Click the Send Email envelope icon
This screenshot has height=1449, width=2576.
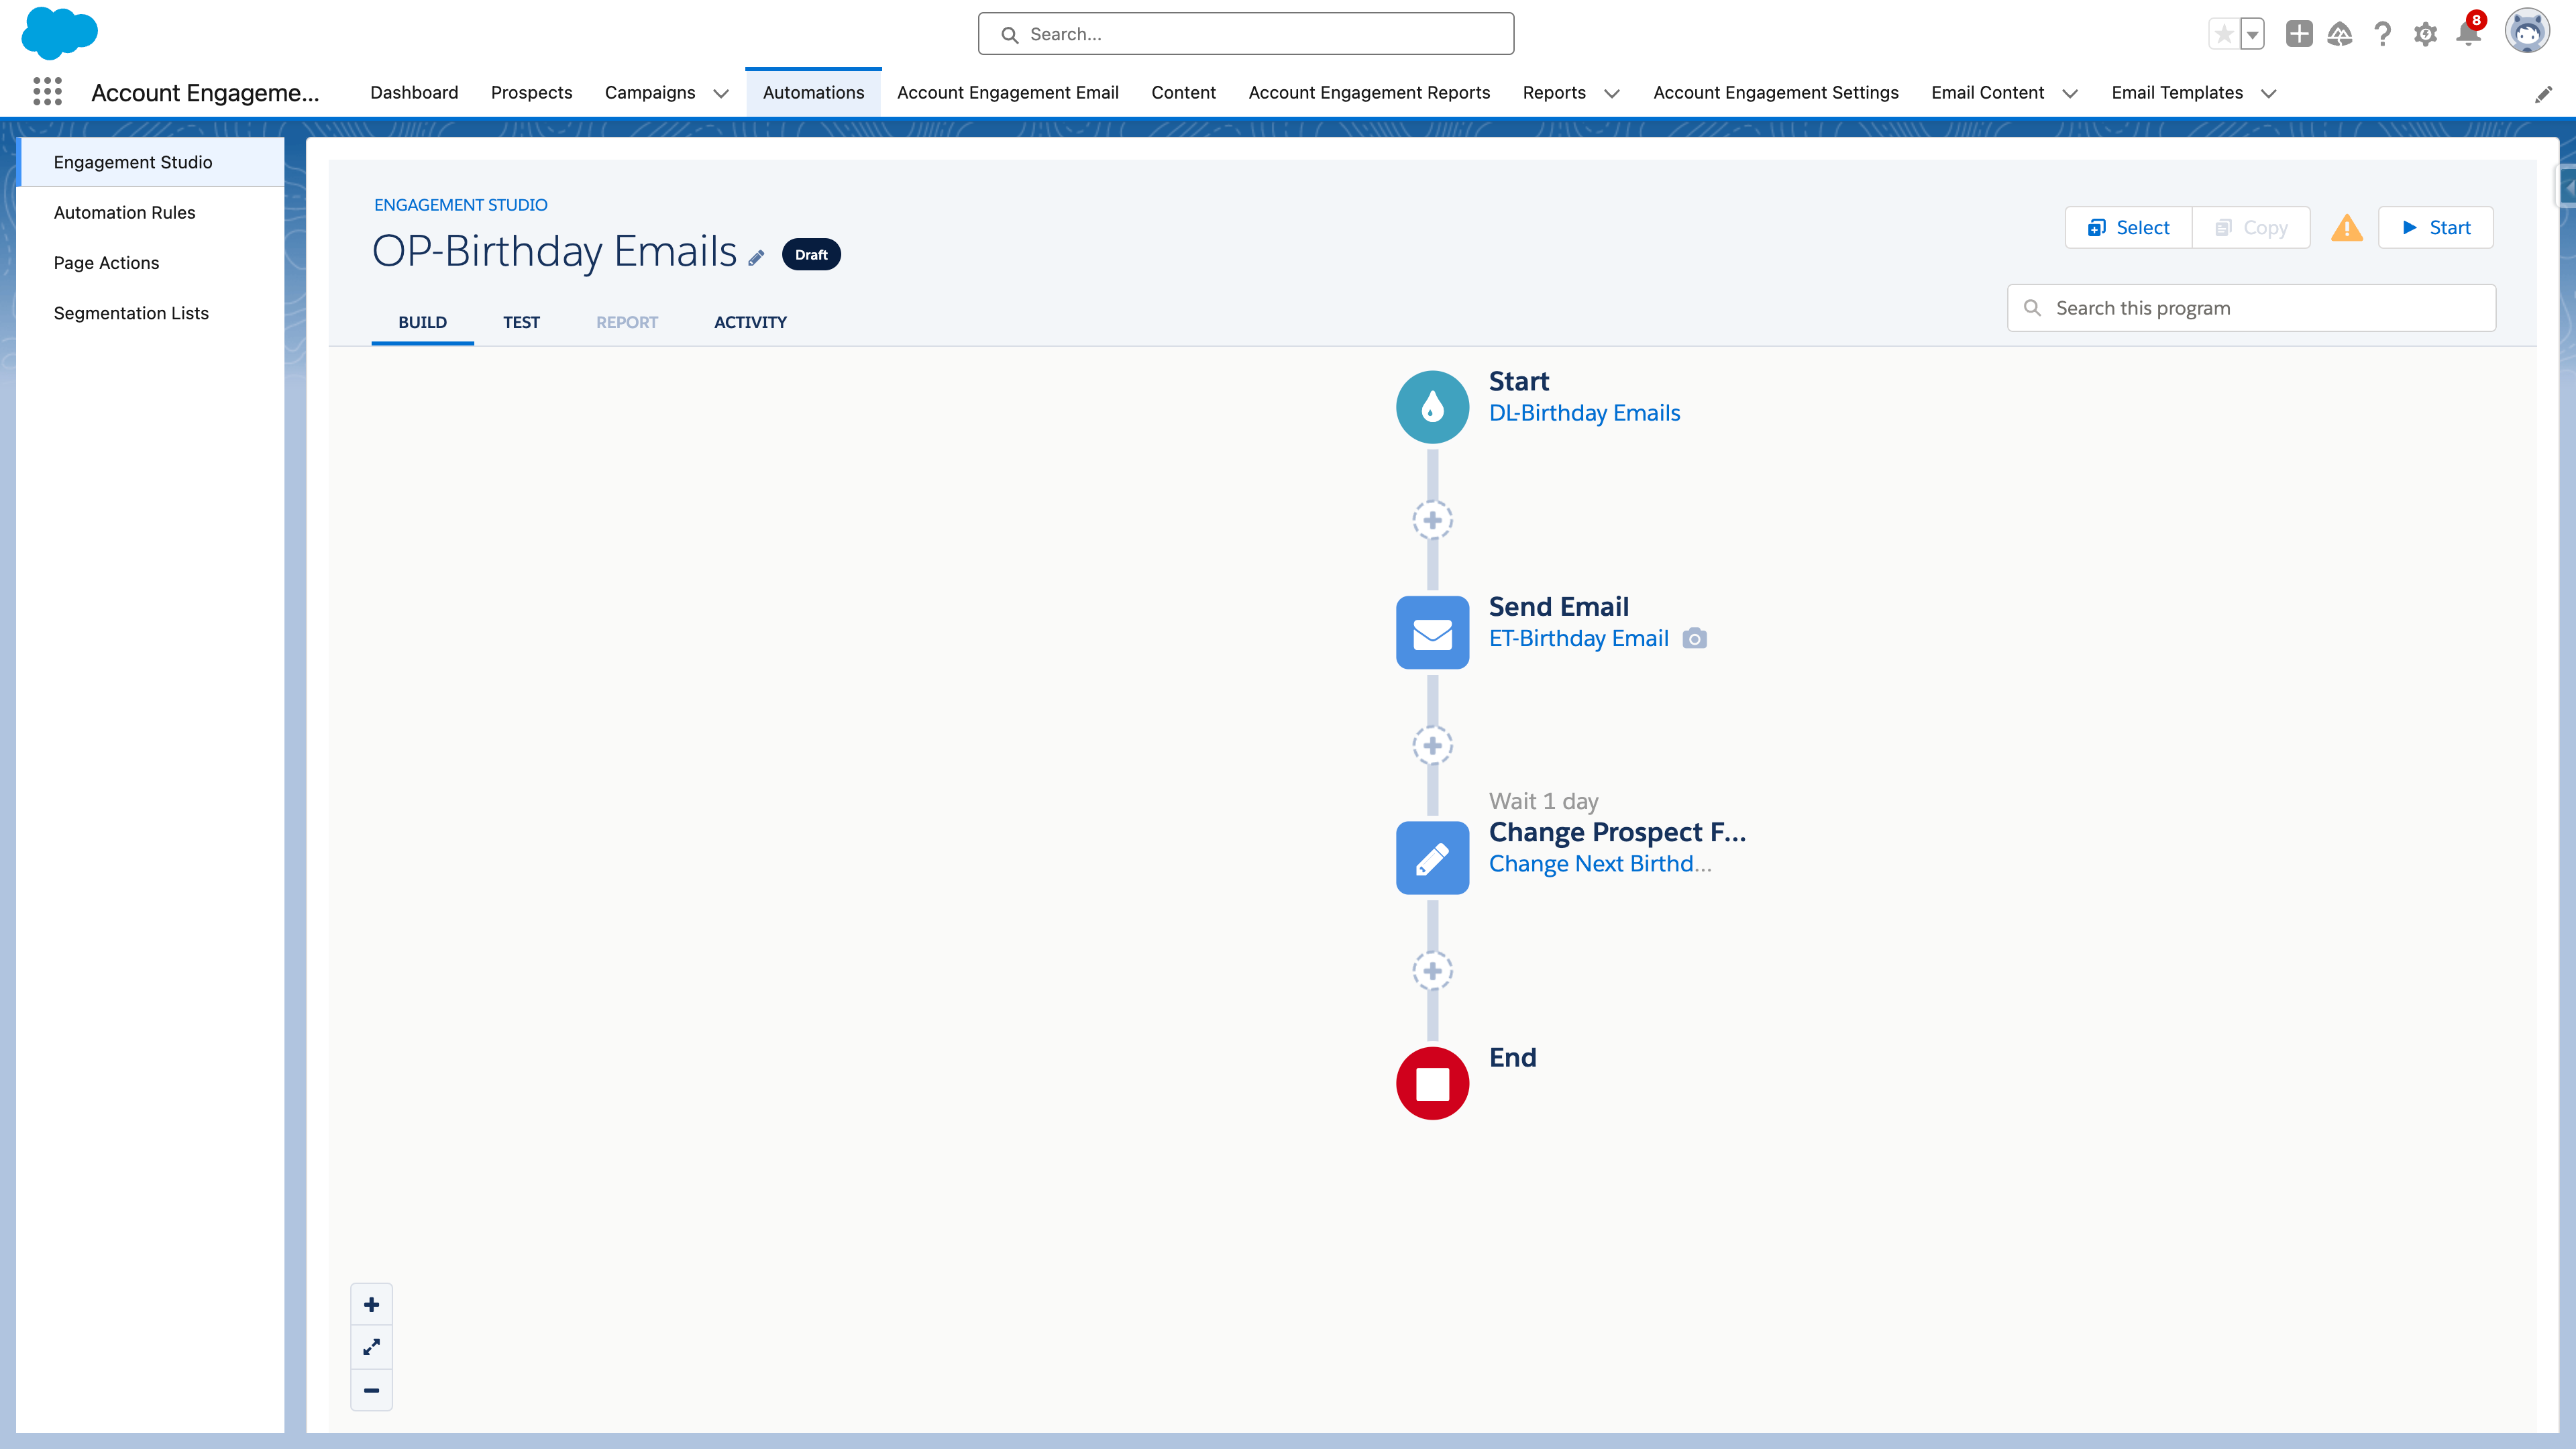(x=1432, y=632)
